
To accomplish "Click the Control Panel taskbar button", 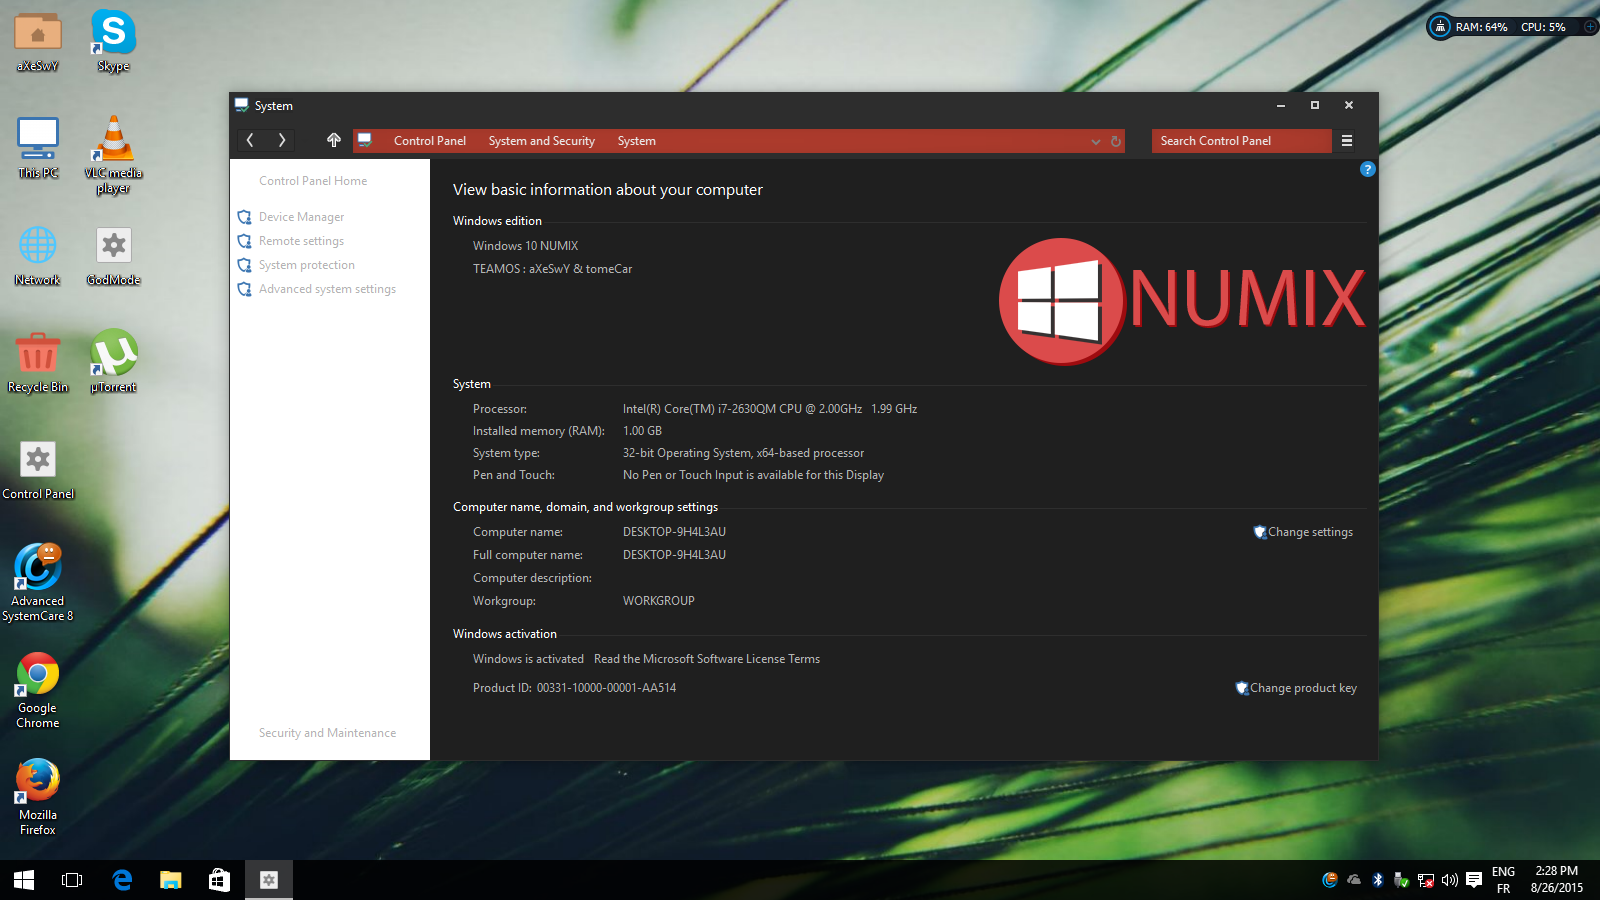I will [x=269, y=880].
